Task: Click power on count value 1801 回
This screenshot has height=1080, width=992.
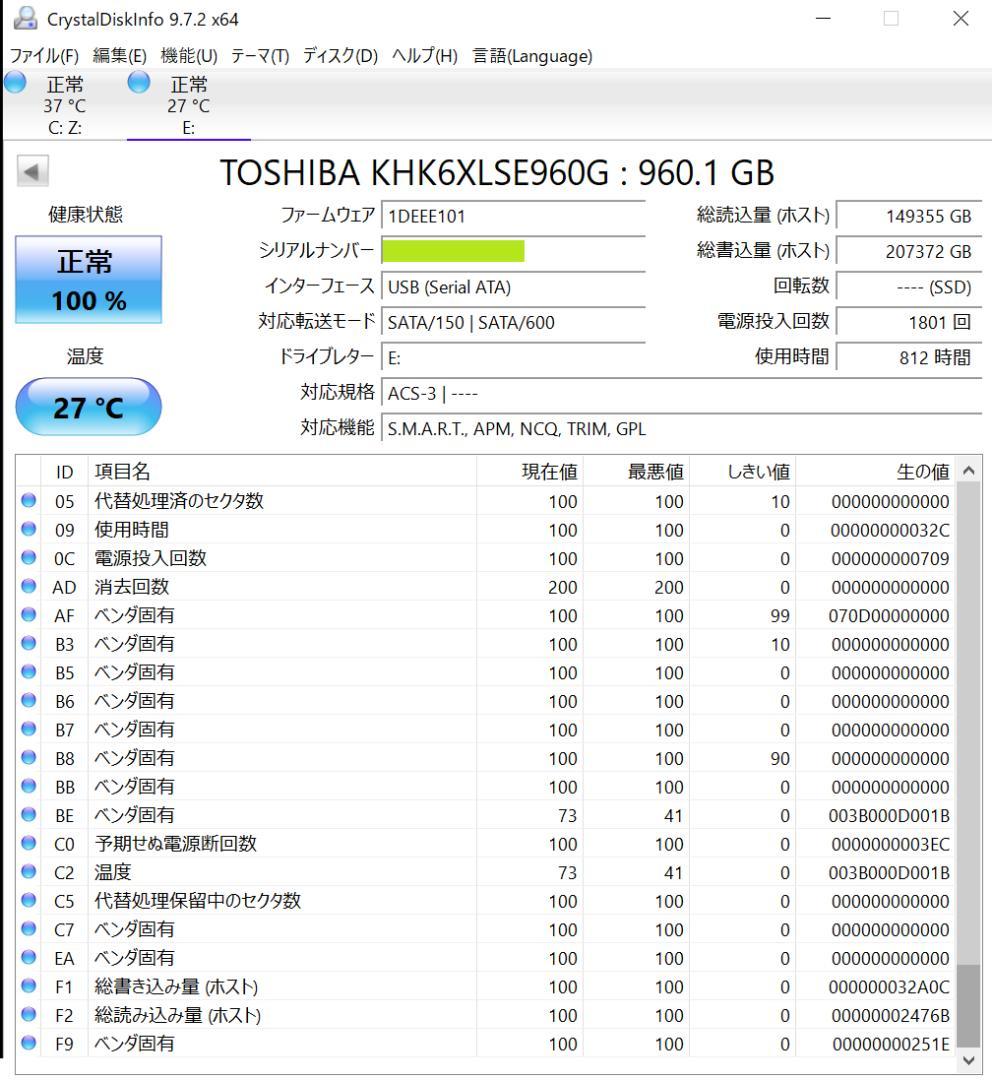Action: (x=909, y=322)
